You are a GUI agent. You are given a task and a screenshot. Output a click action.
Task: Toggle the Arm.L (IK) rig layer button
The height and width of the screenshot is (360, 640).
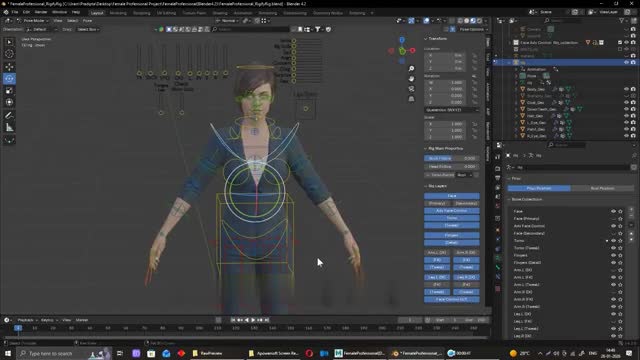pyautogui.click(x=437, y=253)
